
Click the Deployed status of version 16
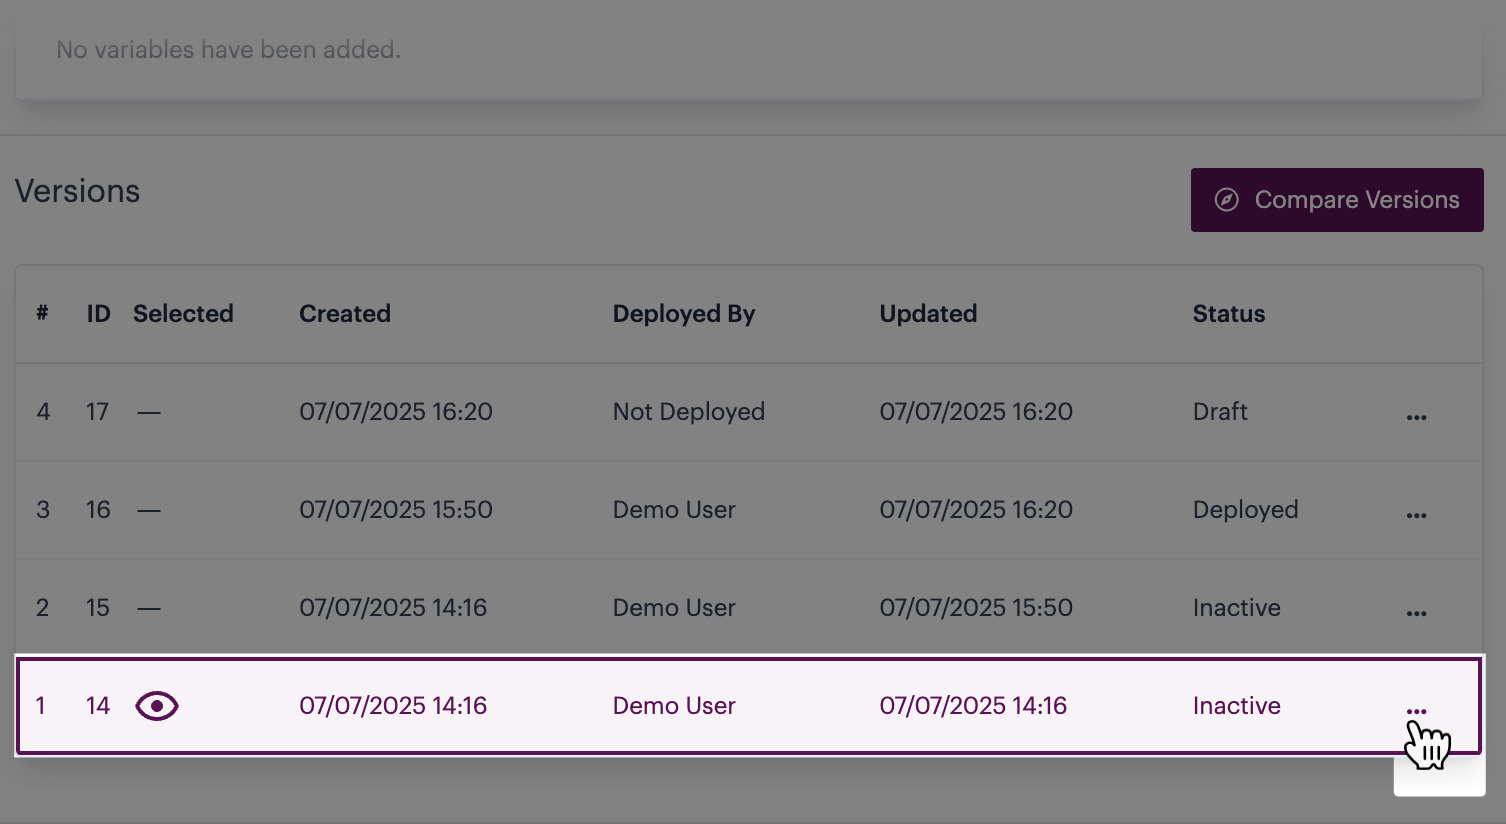(x=1245, y=510)
